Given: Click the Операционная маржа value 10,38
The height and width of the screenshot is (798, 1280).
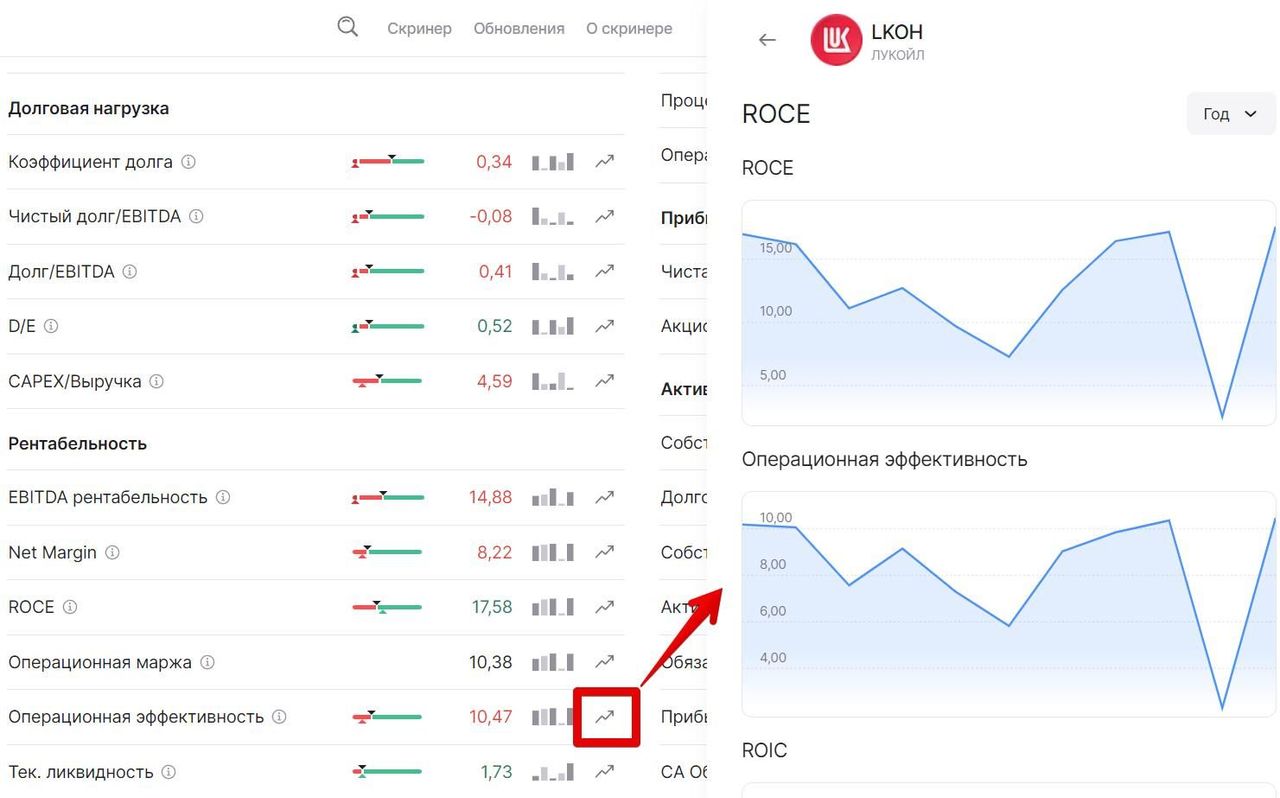Looking at the screenshot, I should [x=490, y=662].
